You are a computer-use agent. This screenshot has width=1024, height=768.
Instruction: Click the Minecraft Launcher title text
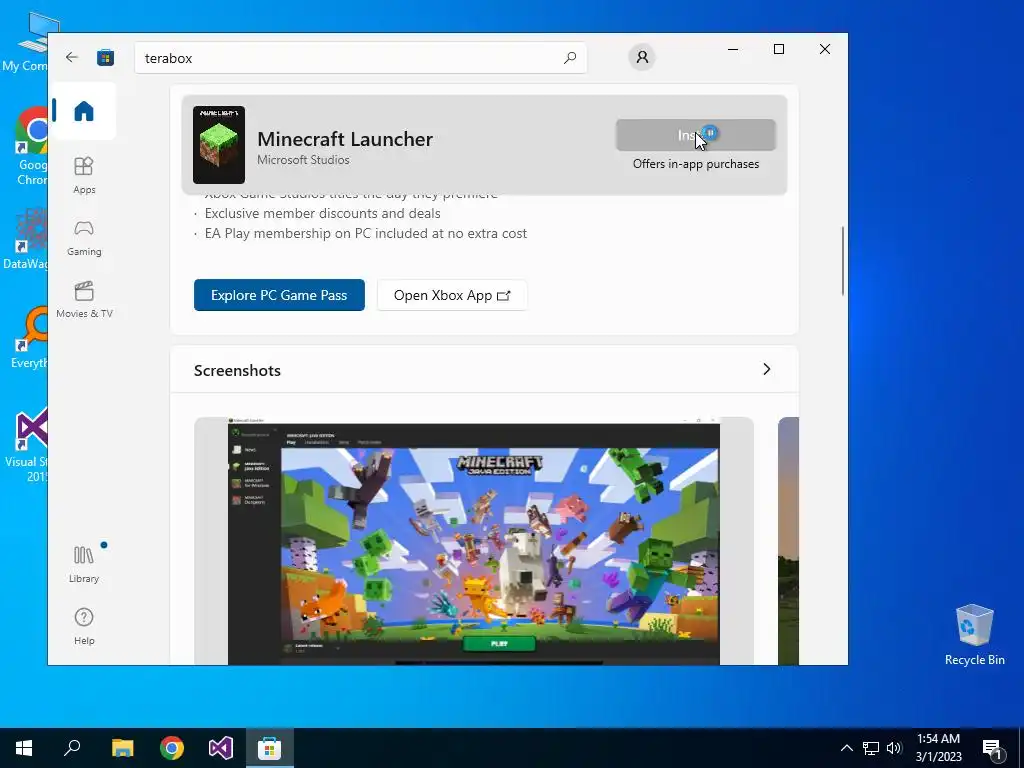coord(345,138)
